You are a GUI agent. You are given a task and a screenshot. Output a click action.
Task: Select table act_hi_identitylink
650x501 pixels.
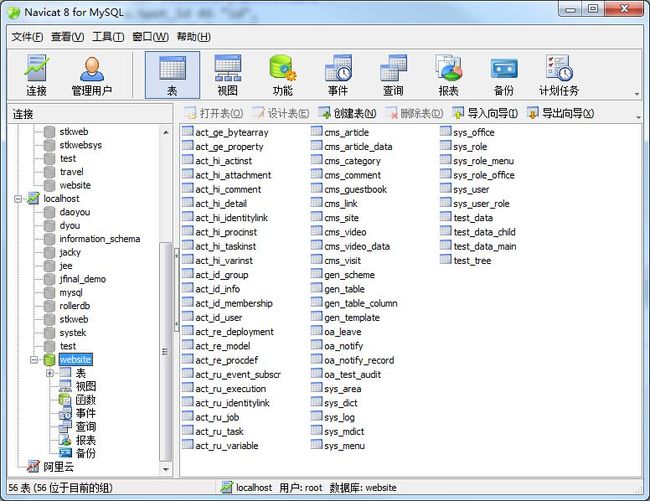[231, 218]
